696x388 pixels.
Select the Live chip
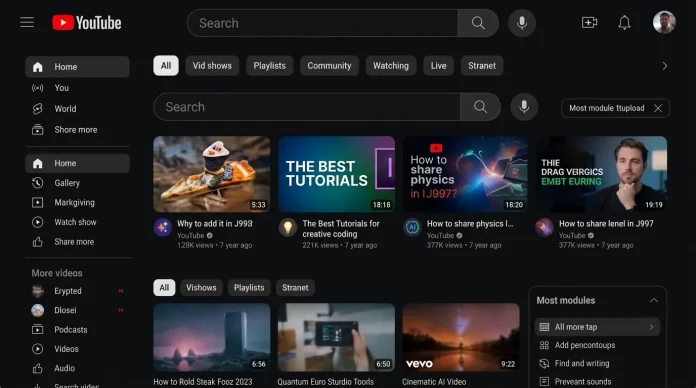point(438,66)
